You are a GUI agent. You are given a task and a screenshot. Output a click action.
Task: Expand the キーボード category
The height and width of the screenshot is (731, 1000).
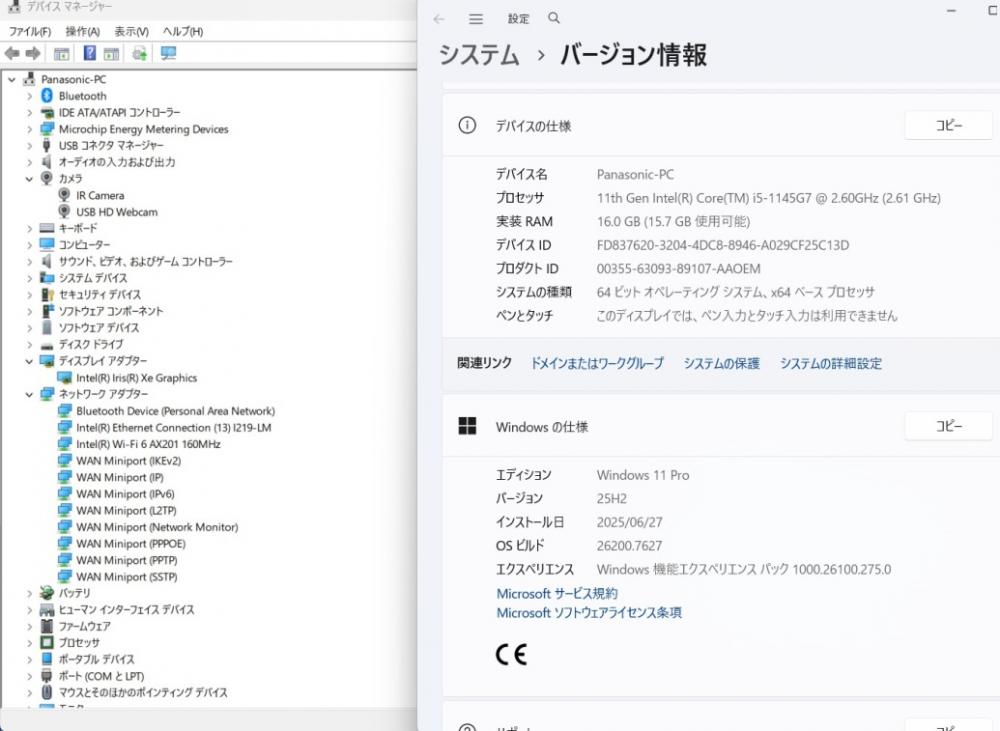tap(29, 228)
